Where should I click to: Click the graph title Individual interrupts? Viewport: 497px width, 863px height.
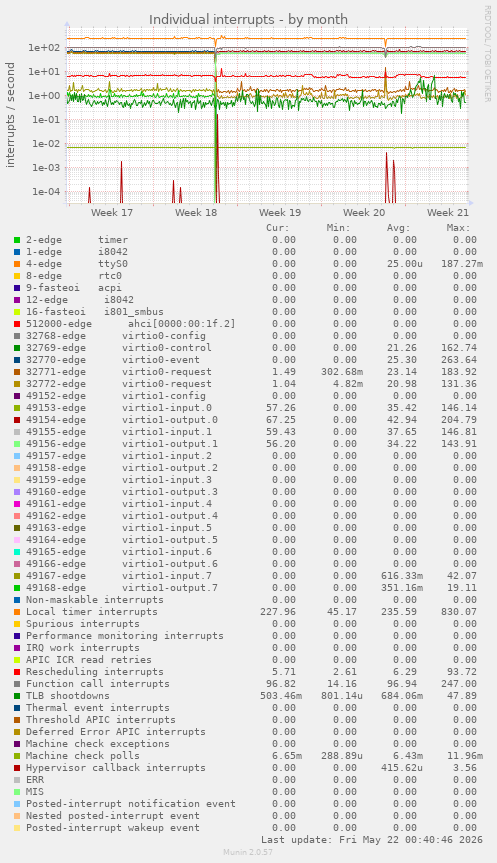pyautogui.click(x=248, y=19)
